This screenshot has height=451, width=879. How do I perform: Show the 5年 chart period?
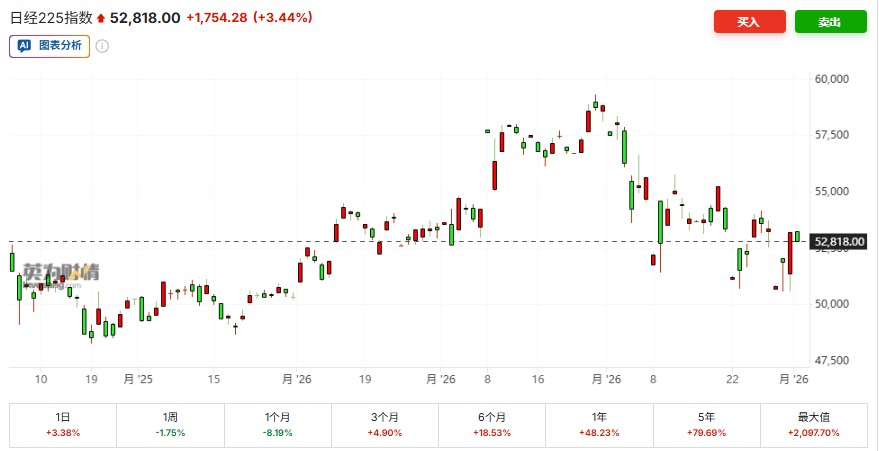[707, 425]
